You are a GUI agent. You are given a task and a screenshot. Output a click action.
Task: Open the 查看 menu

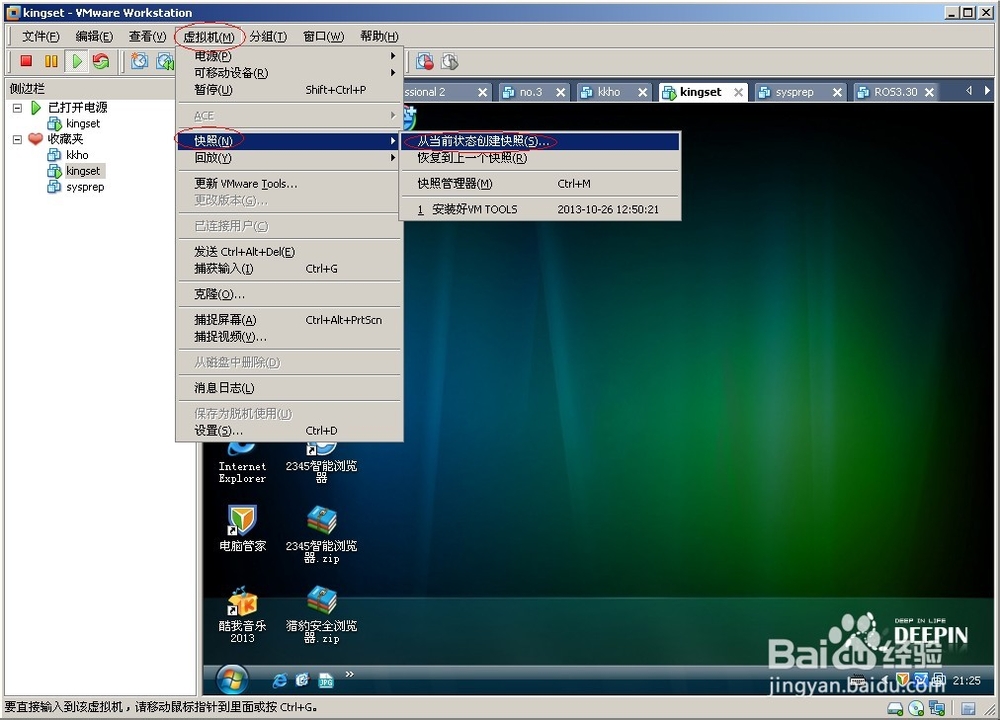tap(146, 36)
